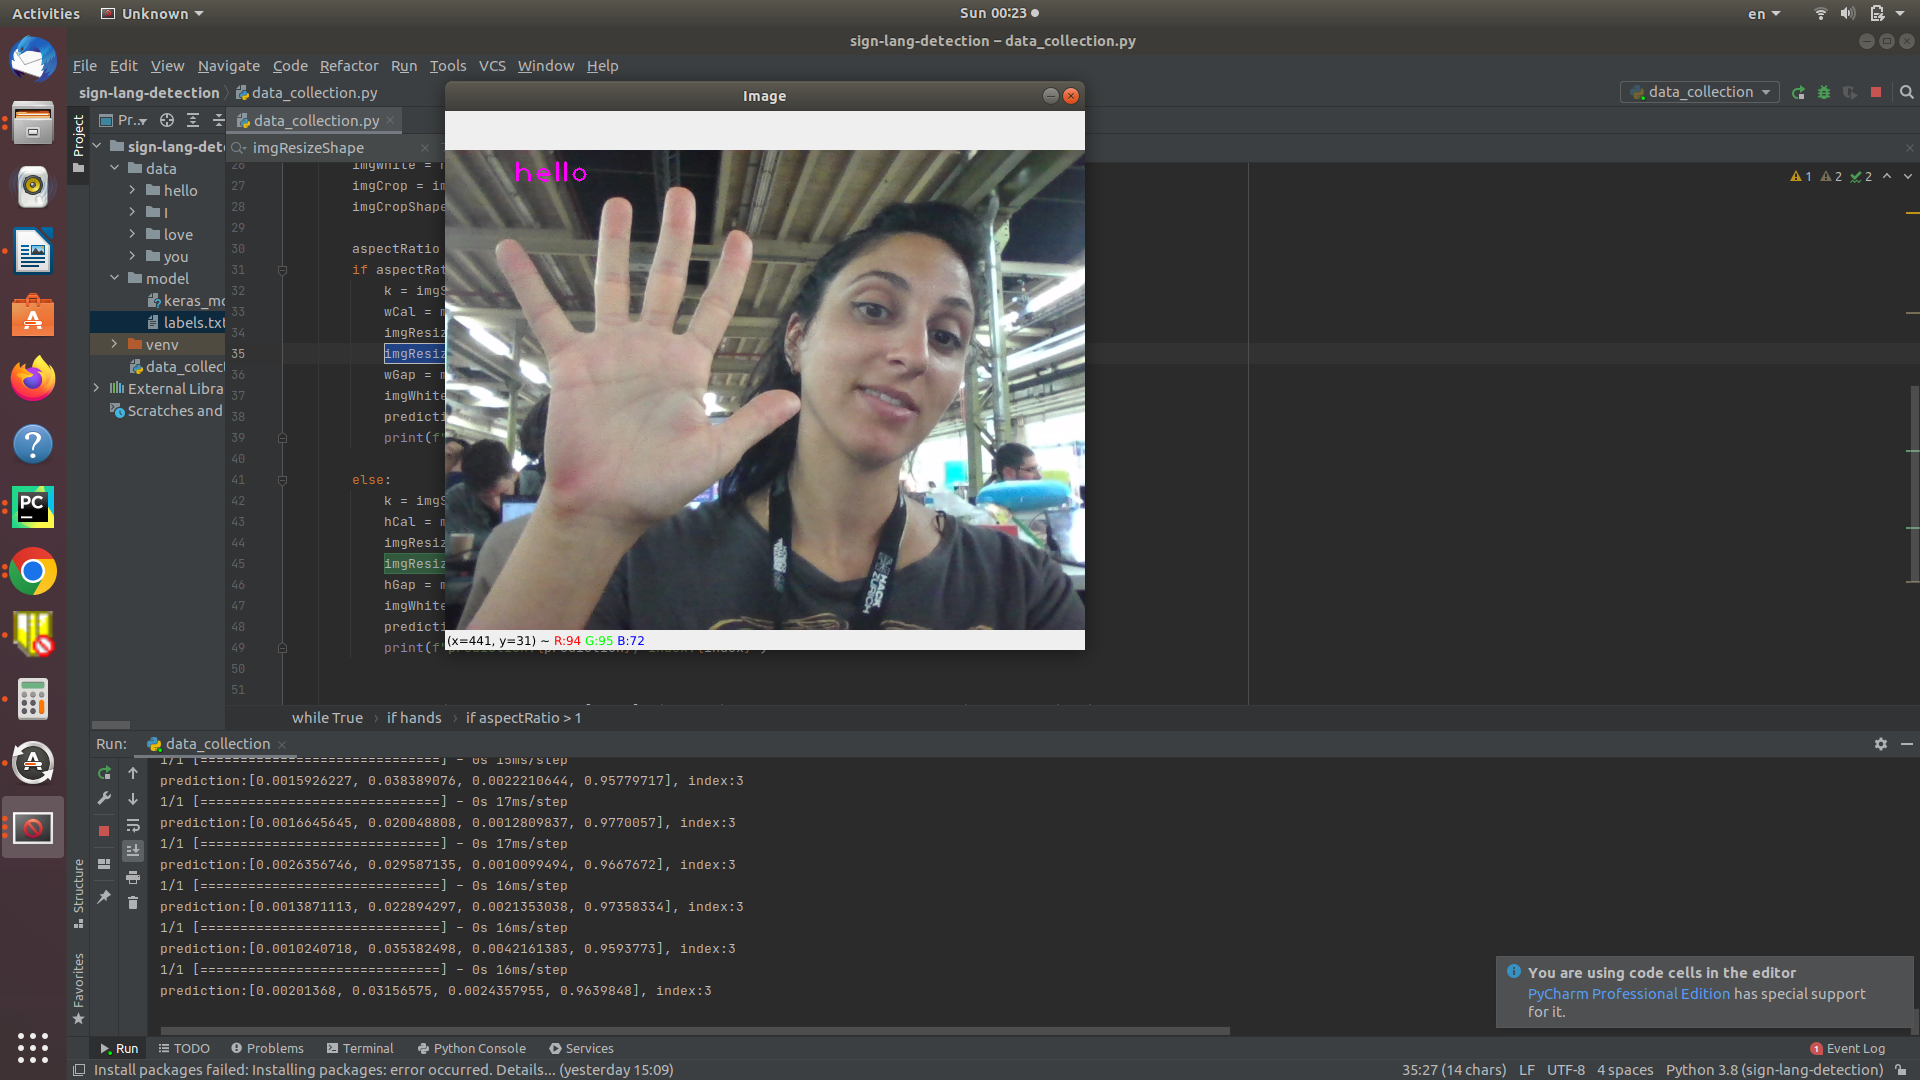The height and width of the screenshot is (1080, 1920).
Task: Open Run panel settings gear
Action: (x=1880, y=744)
